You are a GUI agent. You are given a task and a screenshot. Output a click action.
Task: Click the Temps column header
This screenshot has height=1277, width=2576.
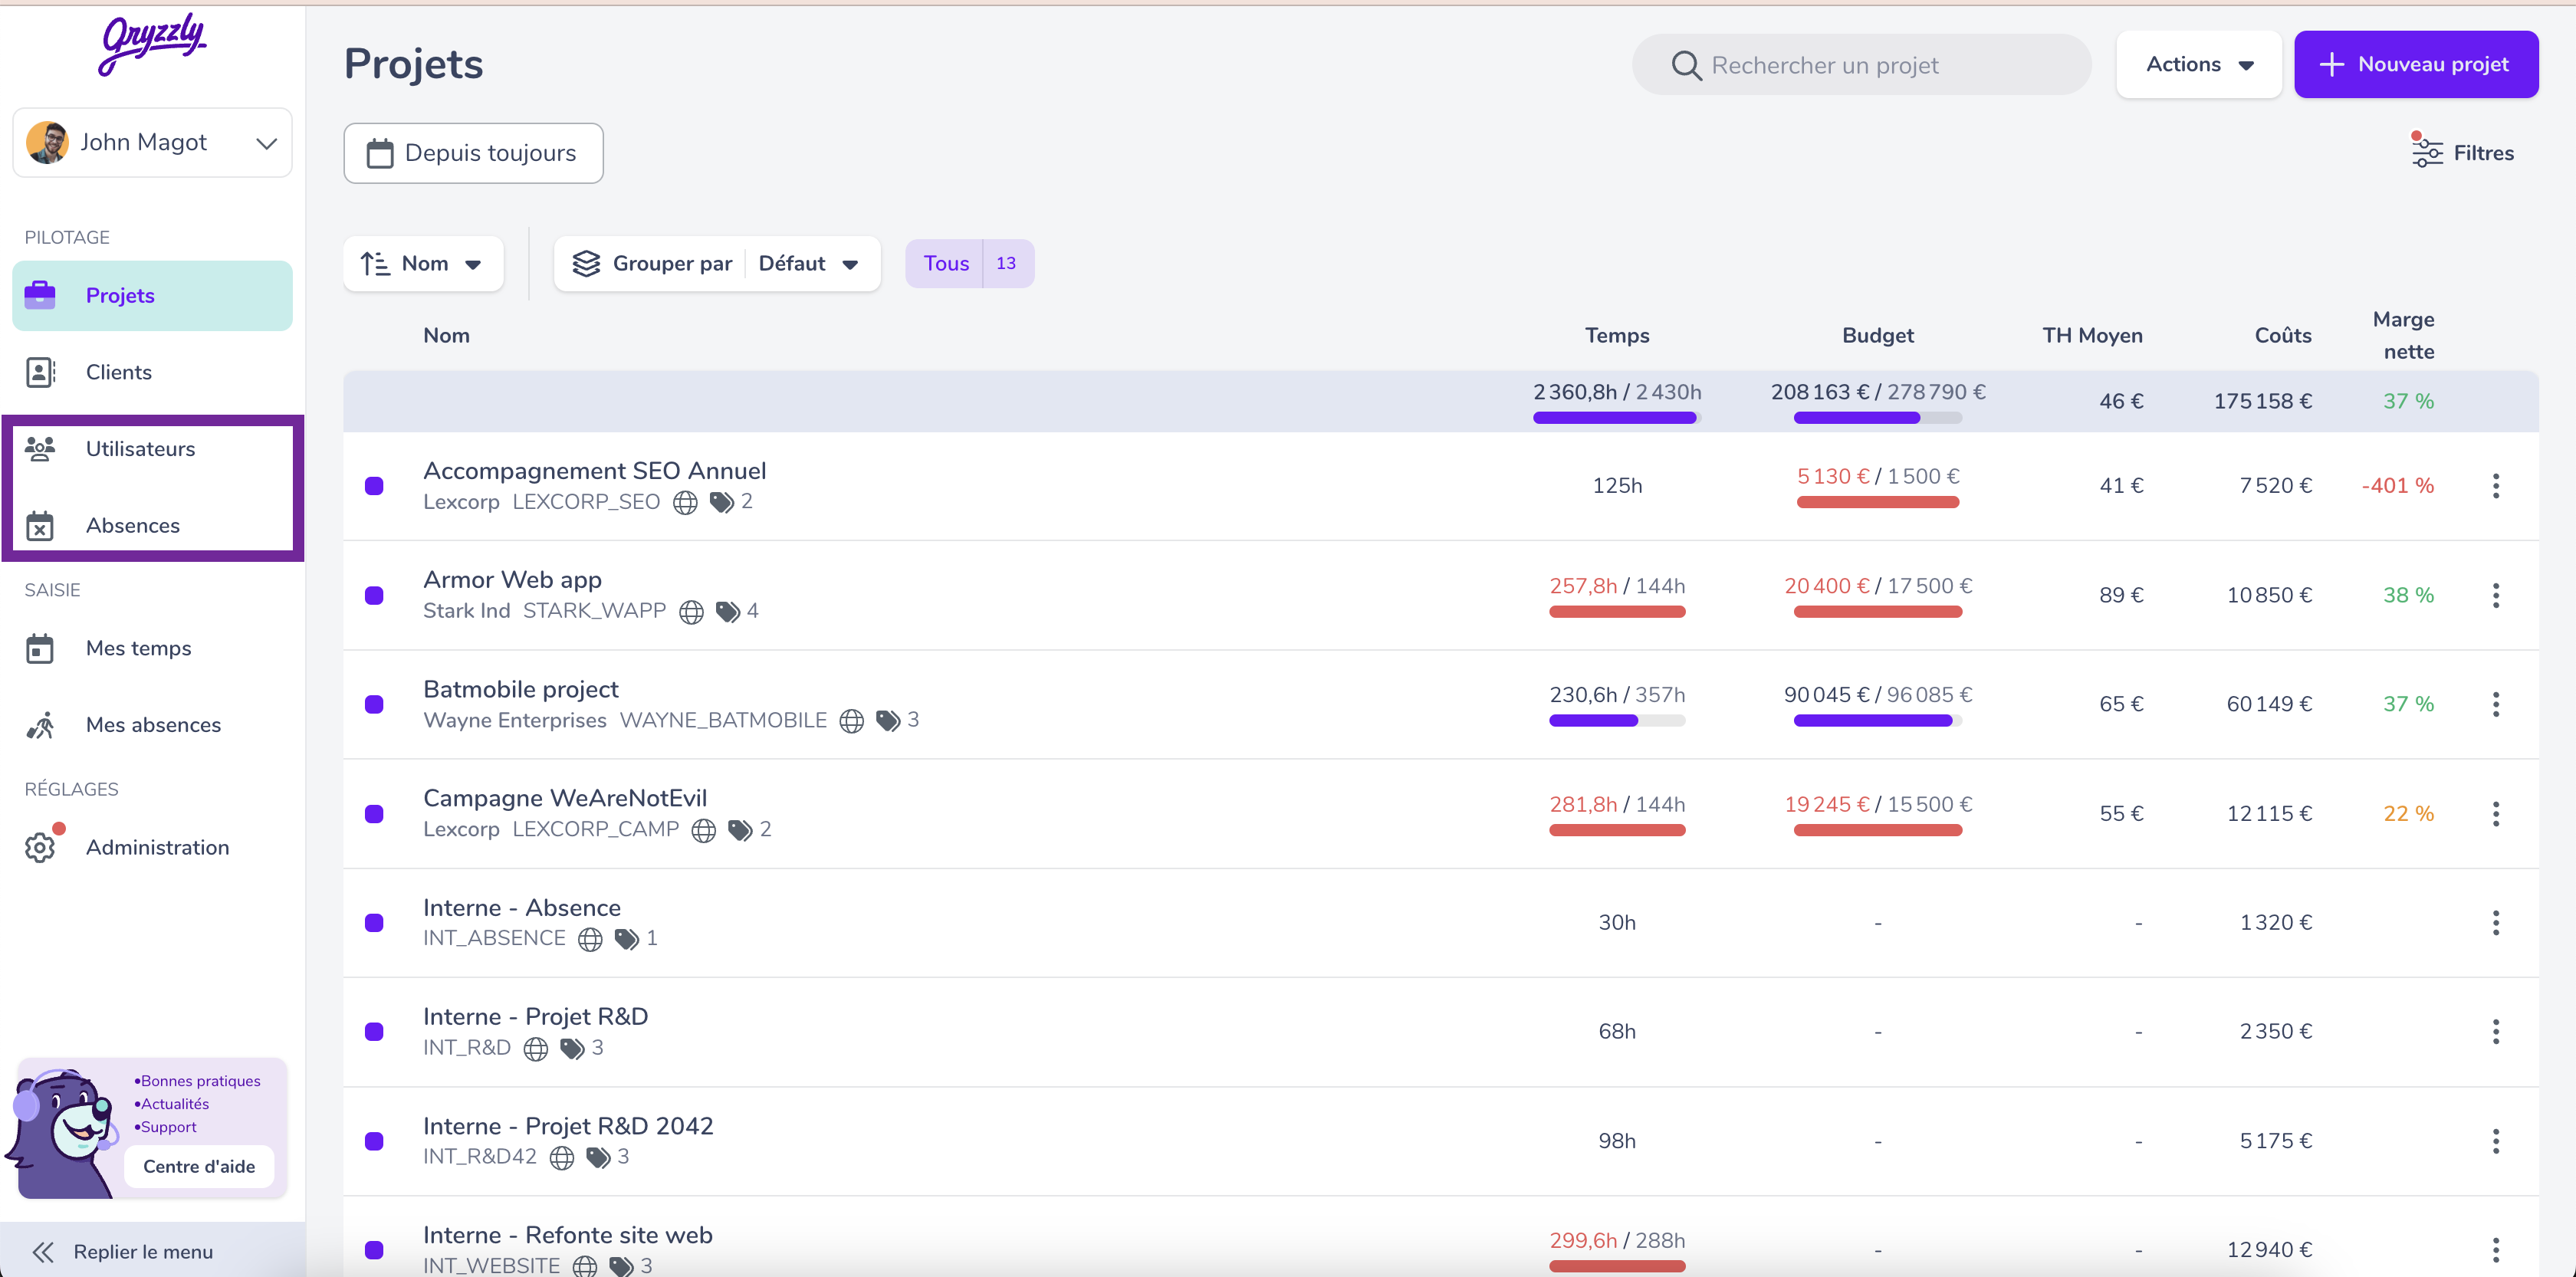coord(1617,335)
